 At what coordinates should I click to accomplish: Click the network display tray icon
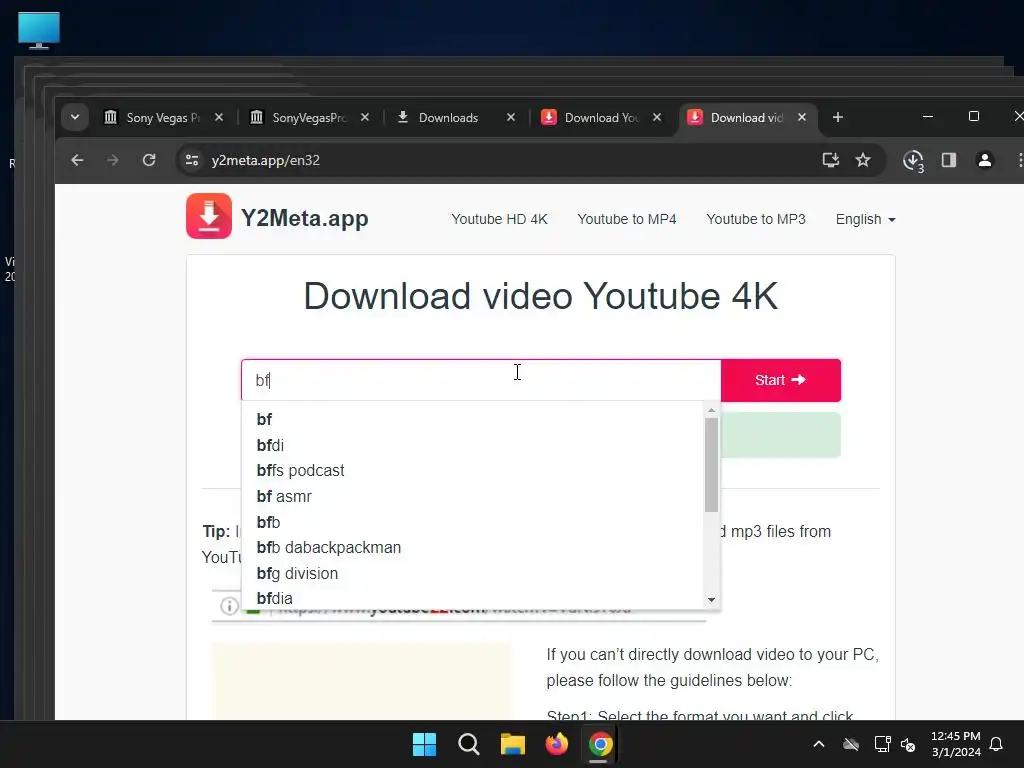882,744
